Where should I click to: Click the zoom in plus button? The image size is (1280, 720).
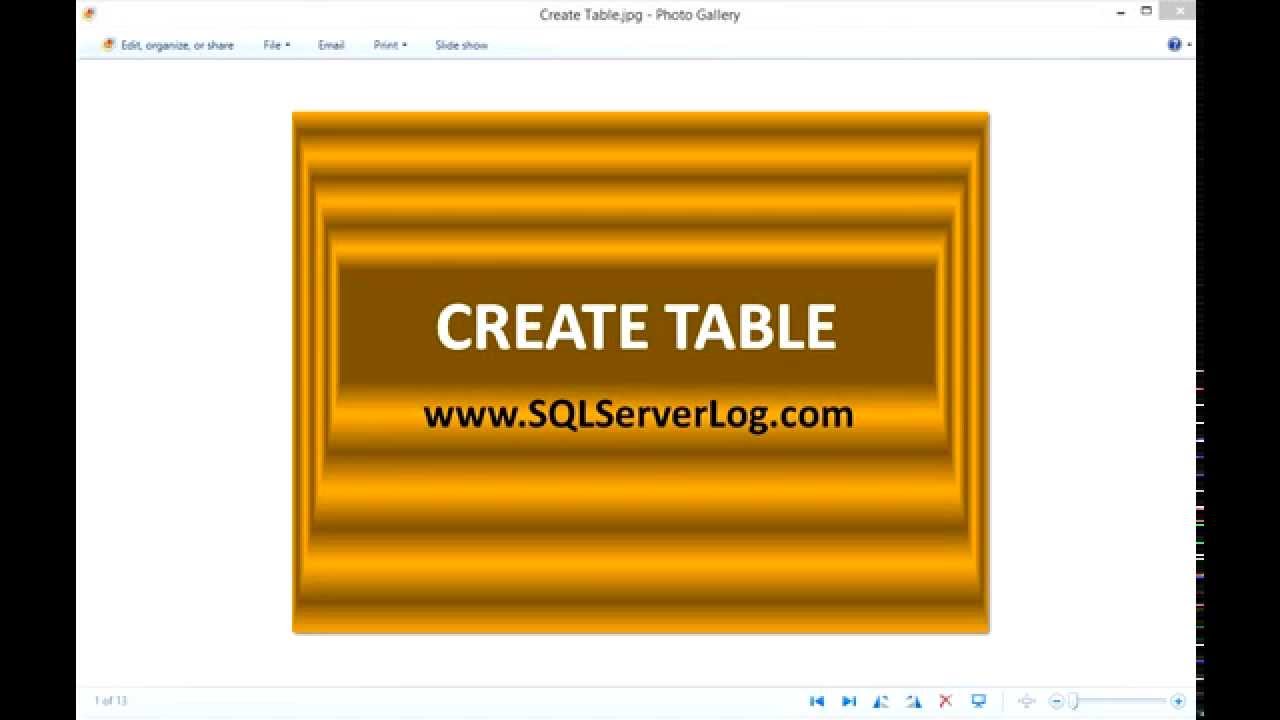click(1178, 701)
